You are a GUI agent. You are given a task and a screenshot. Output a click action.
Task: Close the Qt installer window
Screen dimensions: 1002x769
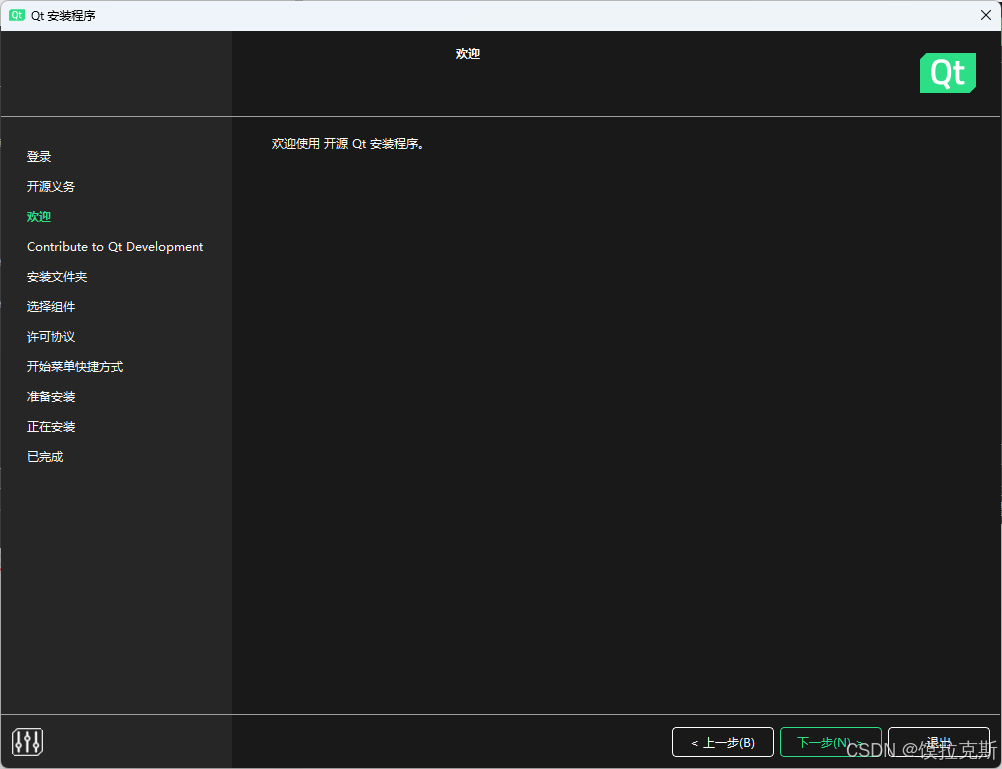point(986,15)
